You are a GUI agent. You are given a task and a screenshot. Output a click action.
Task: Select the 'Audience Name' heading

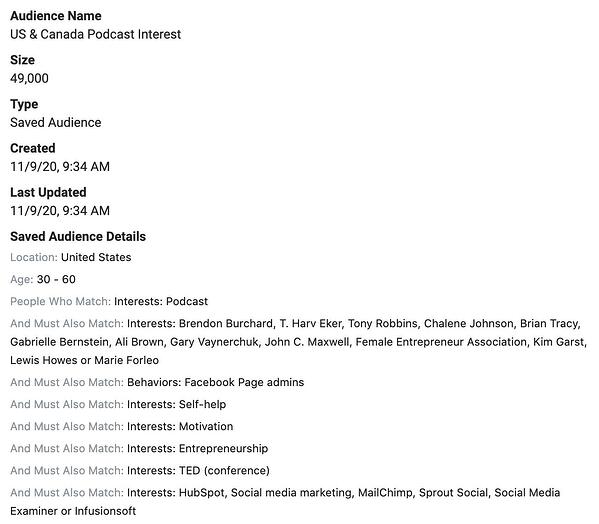[x=56, y=16]
